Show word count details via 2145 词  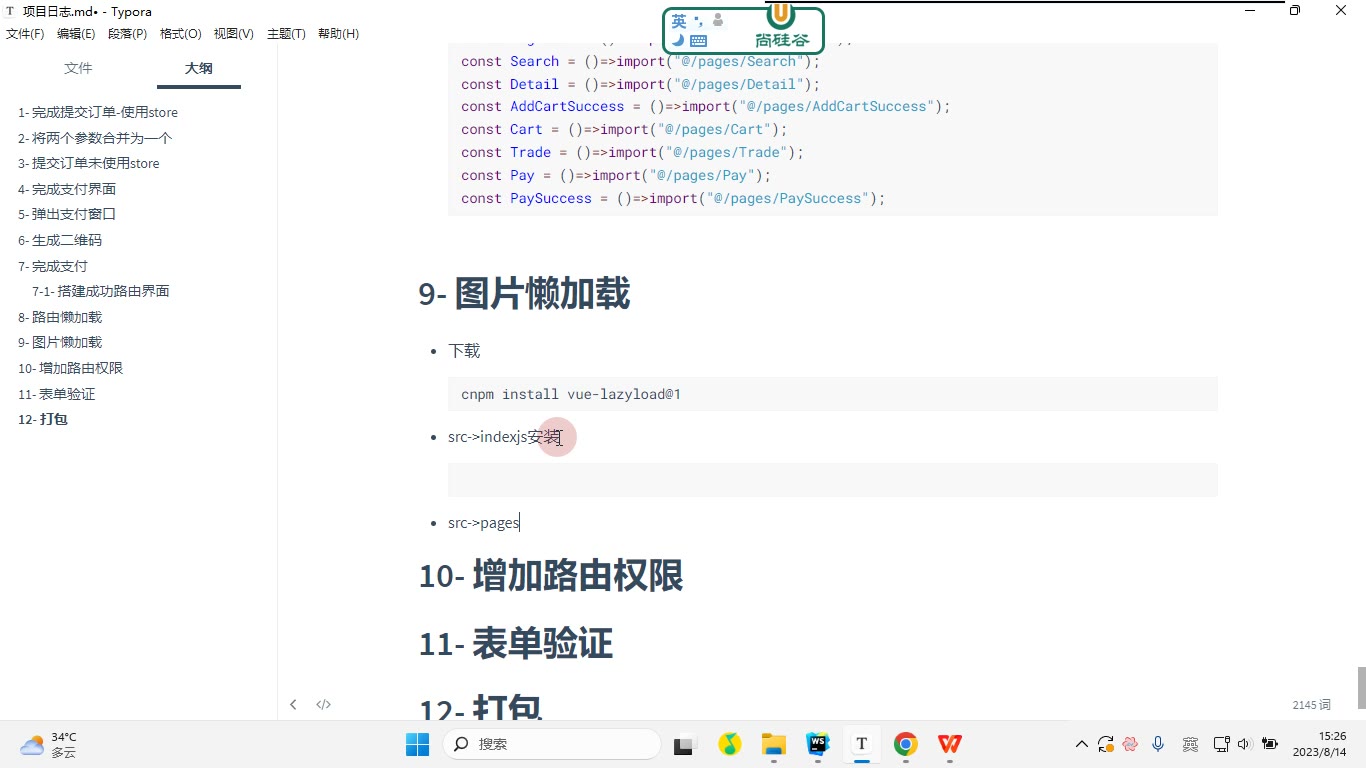click(1311, 705)
